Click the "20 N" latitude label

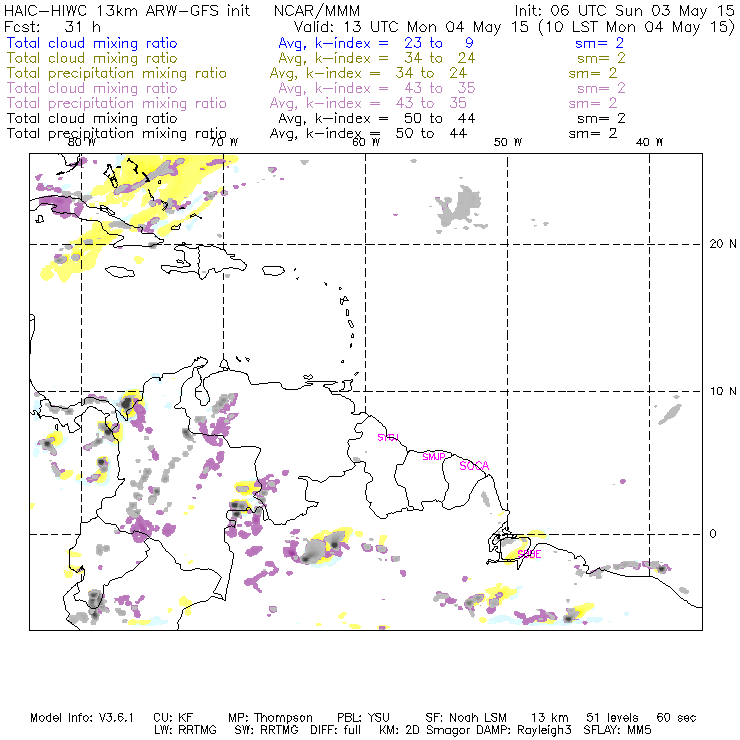(x=723, y=244)
